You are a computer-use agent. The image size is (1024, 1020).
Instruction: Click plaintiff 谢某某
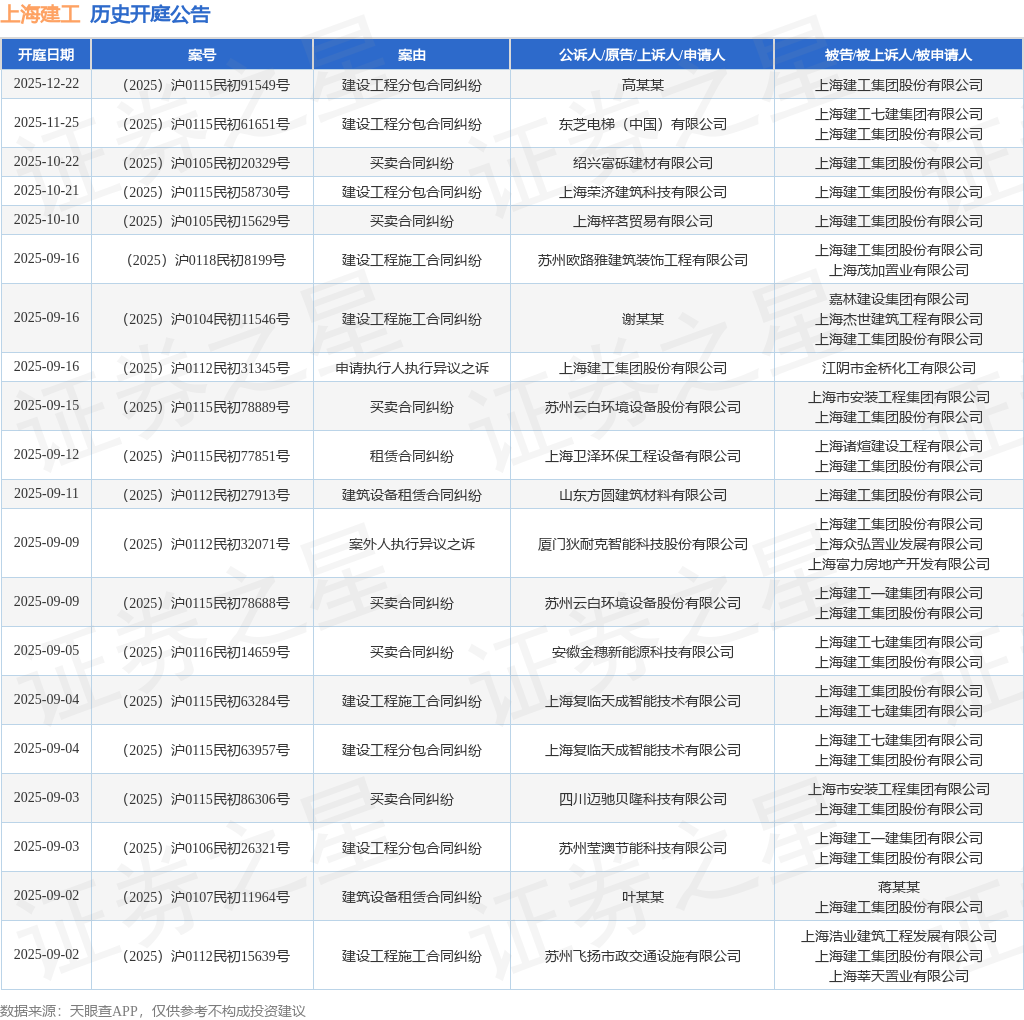point(643,319)
